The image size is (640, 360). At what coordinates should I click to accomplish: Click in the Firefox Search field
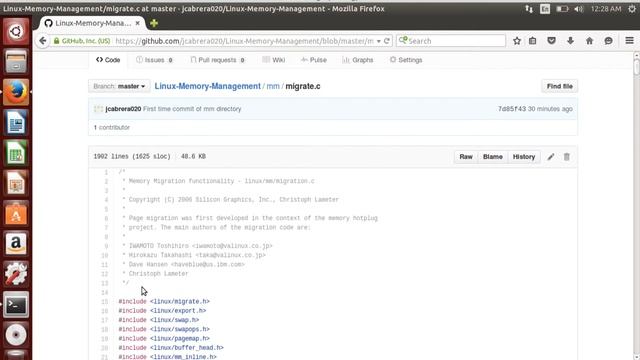[x=451, y=41]
